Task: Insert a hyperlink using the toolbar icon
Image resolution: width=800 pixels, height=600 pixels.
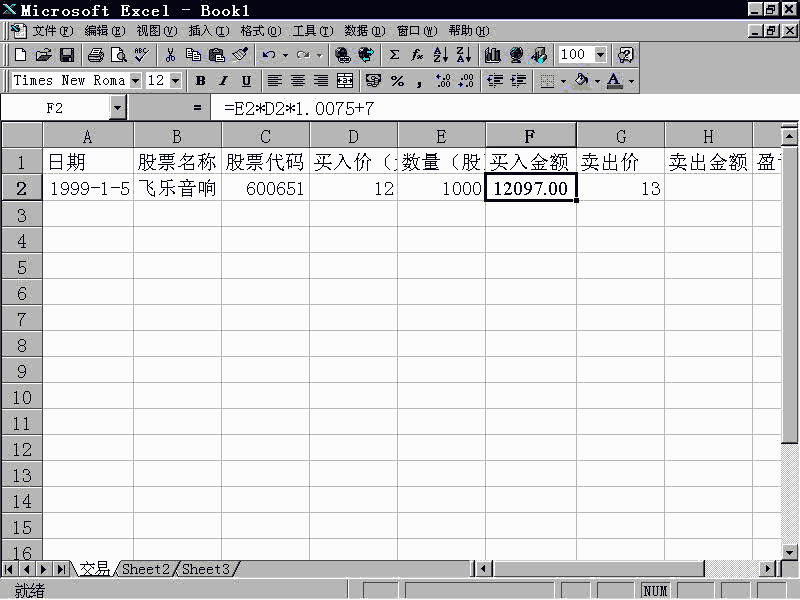Action: point(343,57)
